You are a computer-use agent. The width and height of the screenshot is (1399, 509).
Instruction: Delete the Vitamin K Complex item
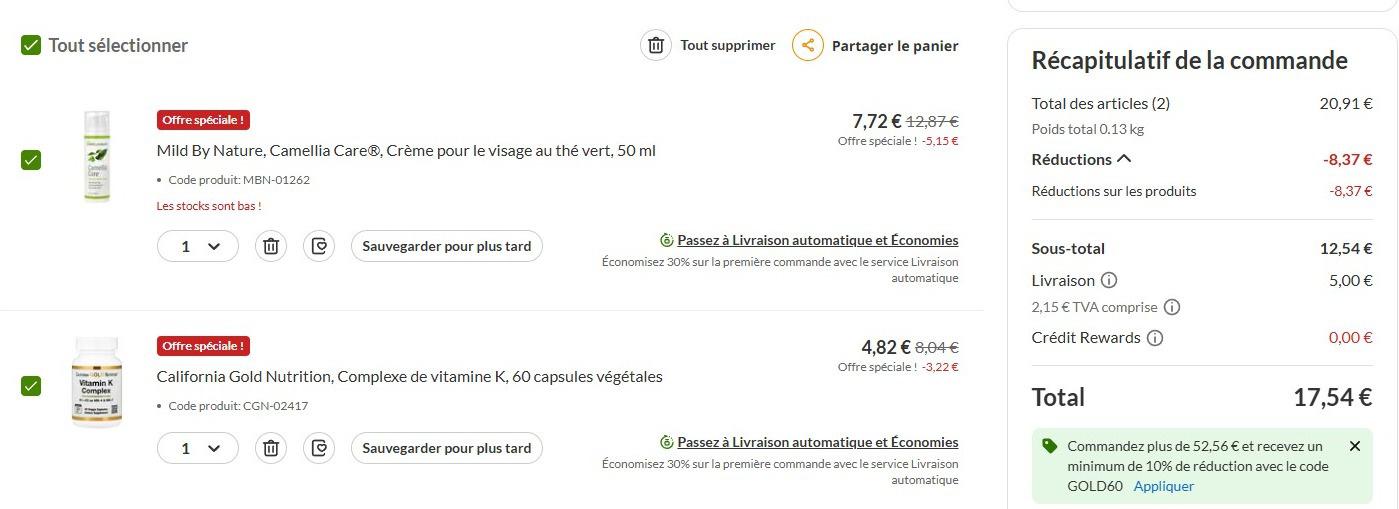click(270, 448)
